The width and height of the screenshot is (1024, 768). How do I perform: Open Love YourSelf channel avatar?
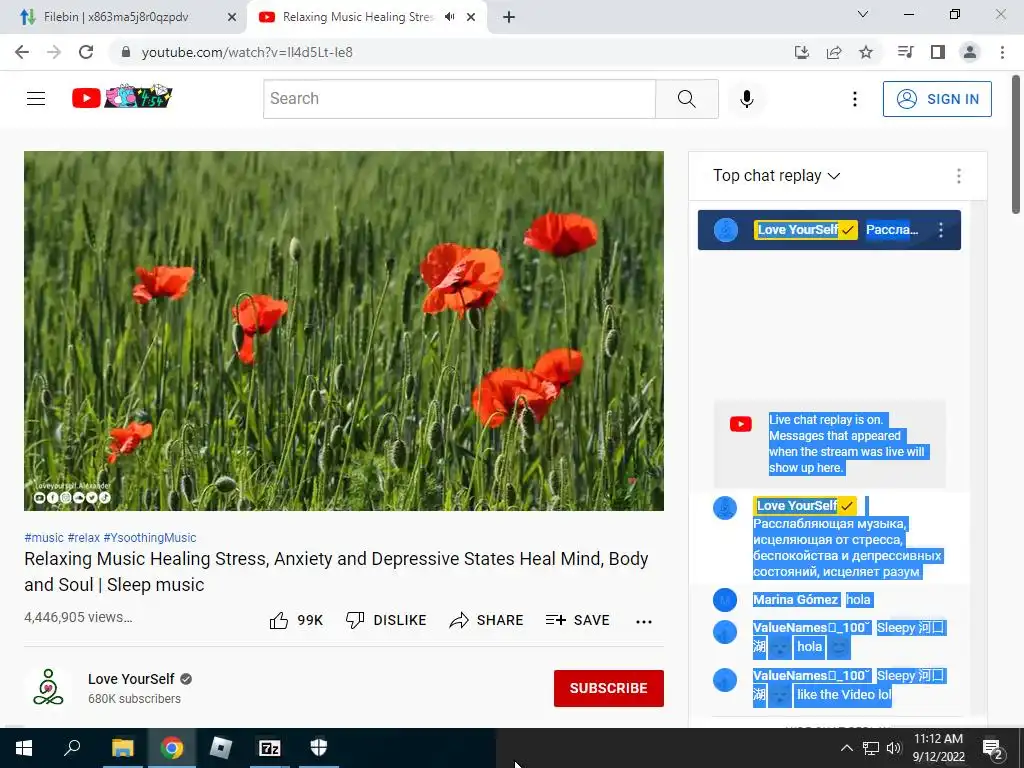coord(48,688)
